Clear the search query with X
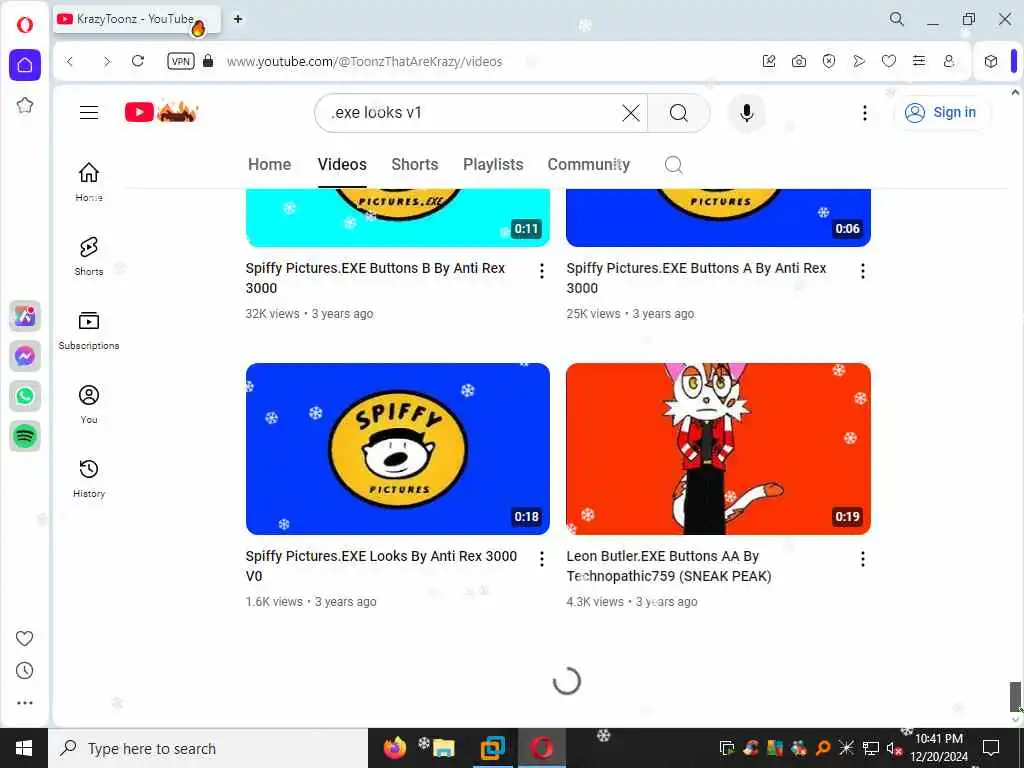1024x768 pixels. click(631, 112)
